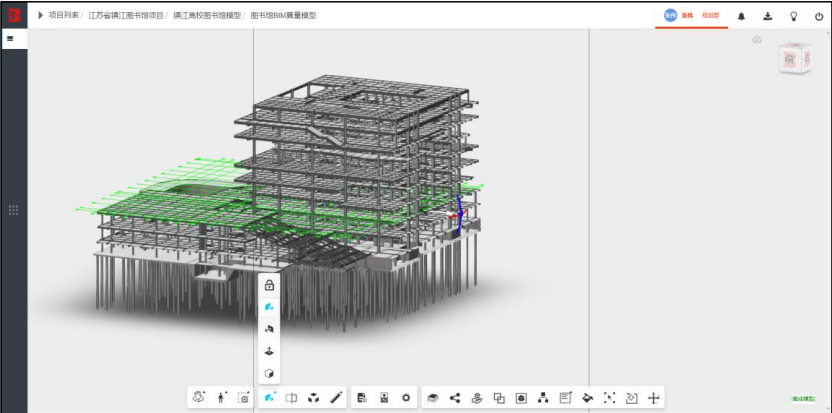The height and width of the screenshot is (413, 832).
Task: Click the blue axis gizmo on model
Action: tap(458, 213)
